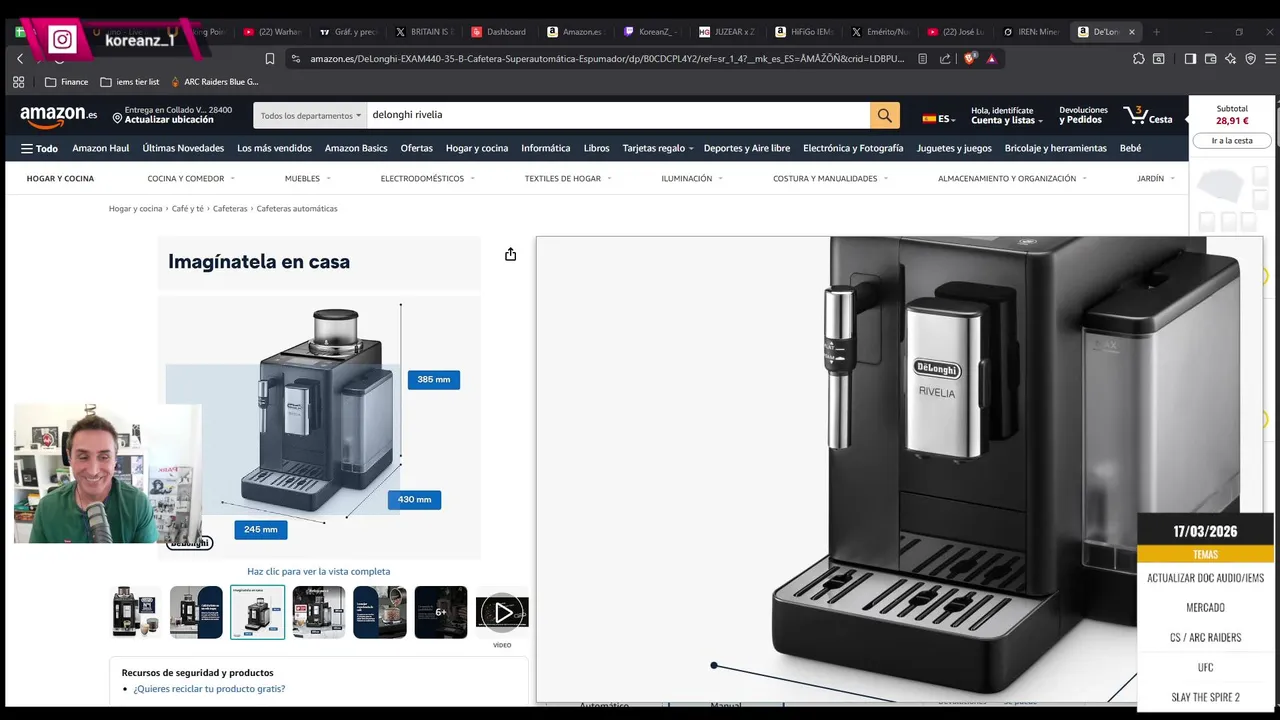Switch to JUZEAR x Z tab
Image resolution: width=1280 pixels, height=720 pixels.
[727, 32]
